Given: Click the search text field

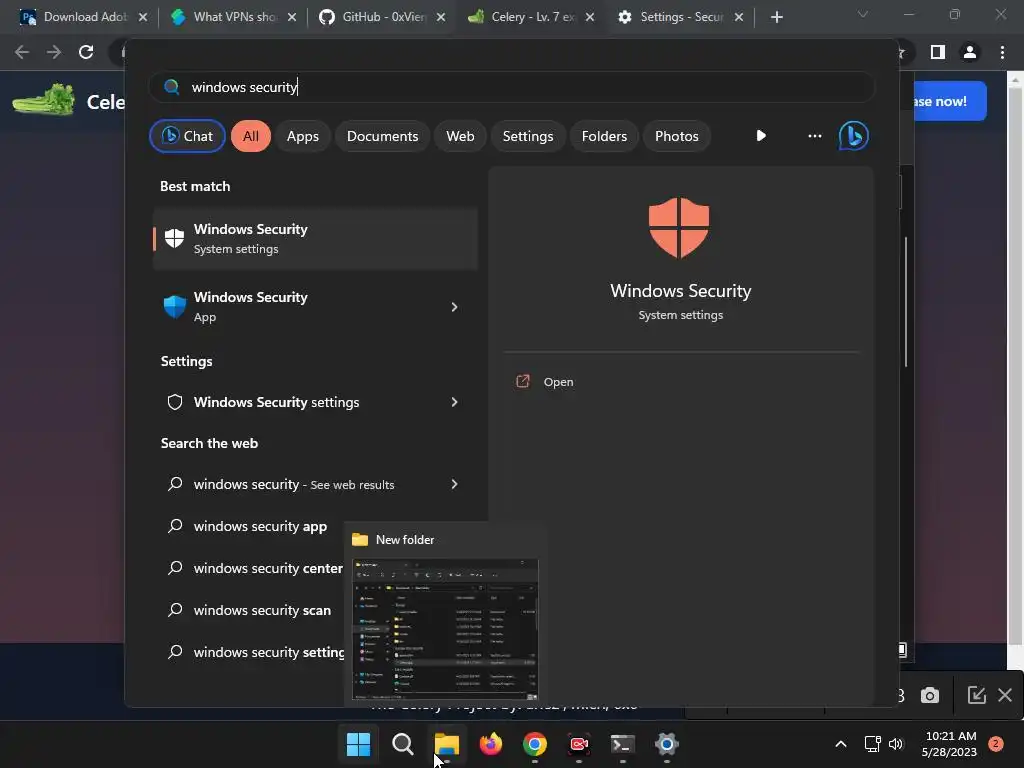Looking at the screenshot, I should tap(511, 87).
